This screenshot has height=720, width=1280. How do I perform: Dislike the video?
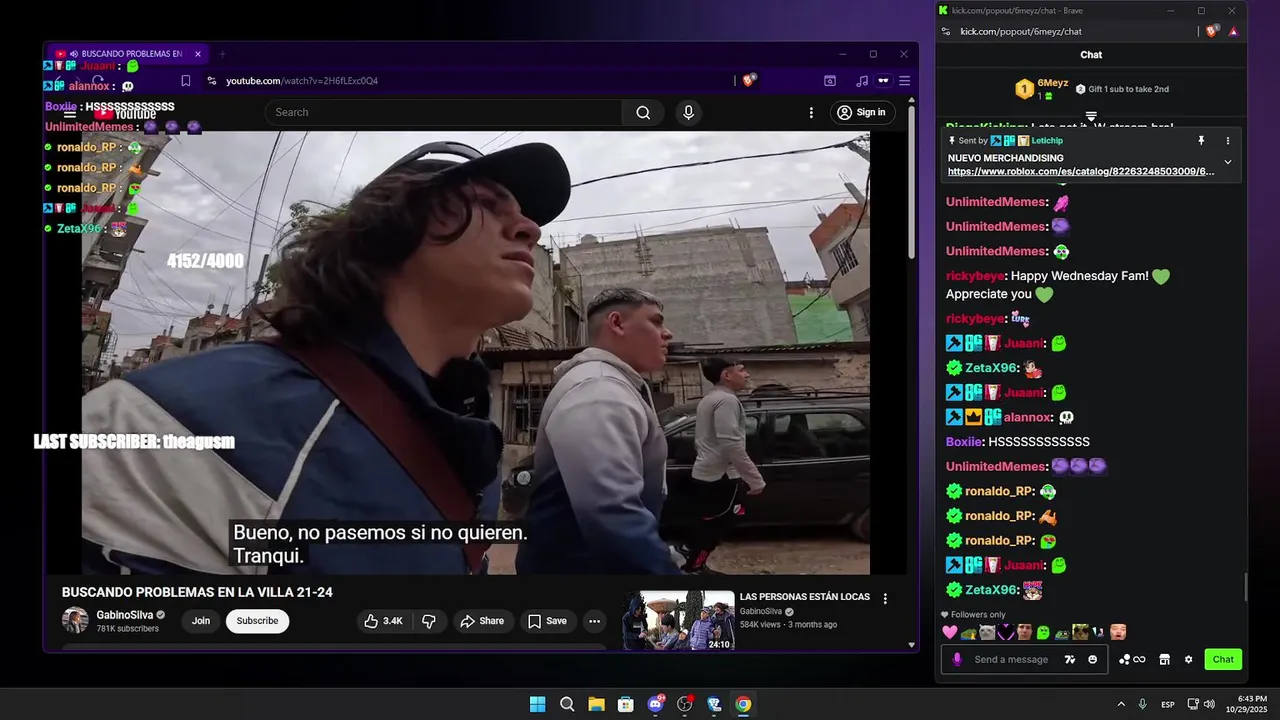[x=429, y=621]
